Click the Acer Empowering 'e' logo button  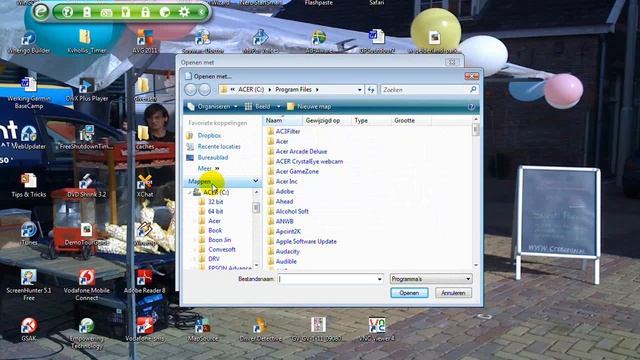40,11
